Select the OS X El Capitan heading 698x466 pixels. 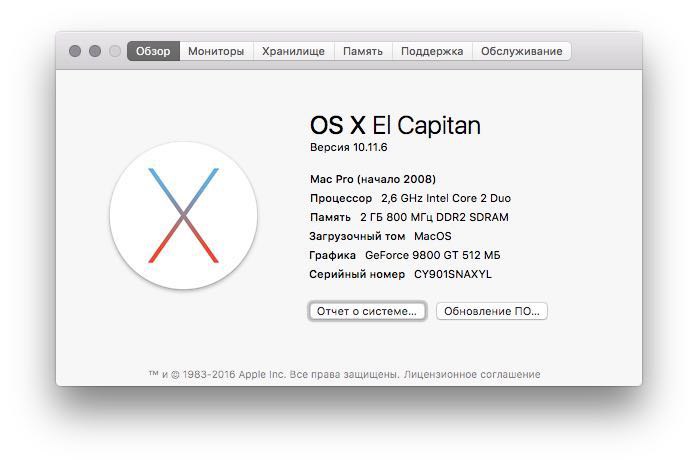(x=395, y=125)
